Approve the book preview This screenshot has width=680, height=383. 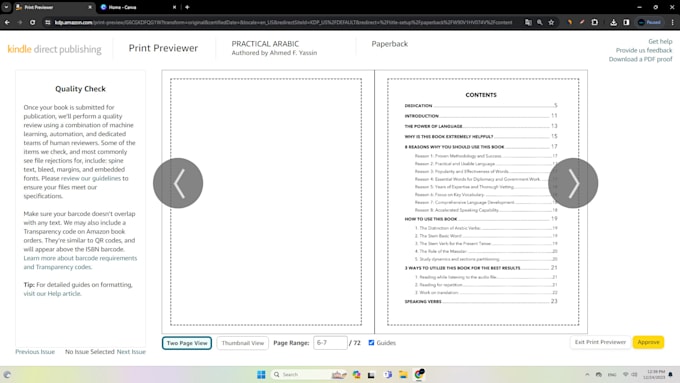pos(648,342)
